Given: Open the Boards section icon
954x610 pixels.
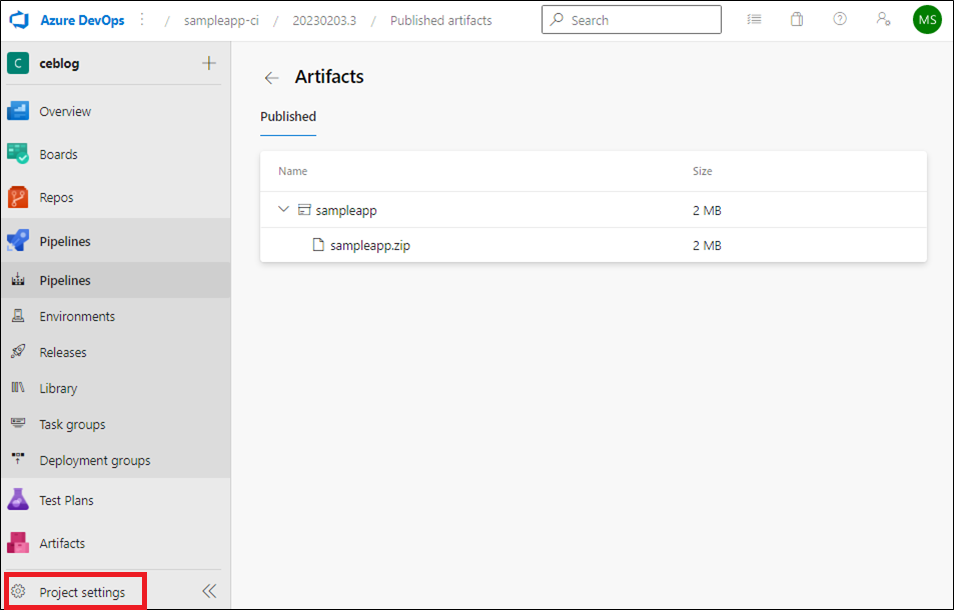Looking at the screenshot, I should pos(18,154).
